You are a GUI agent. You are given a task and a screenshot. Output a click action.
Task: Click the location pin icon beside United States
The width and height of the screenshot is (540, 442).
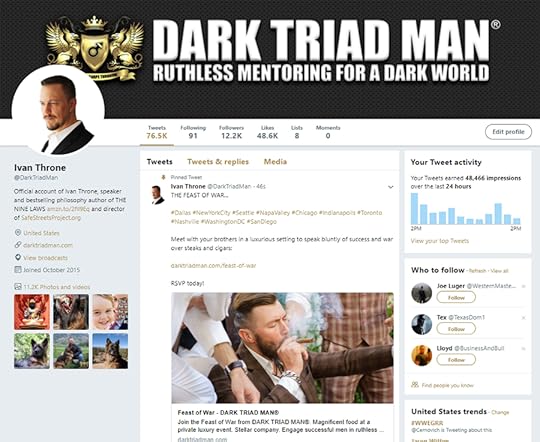(18, 233)
